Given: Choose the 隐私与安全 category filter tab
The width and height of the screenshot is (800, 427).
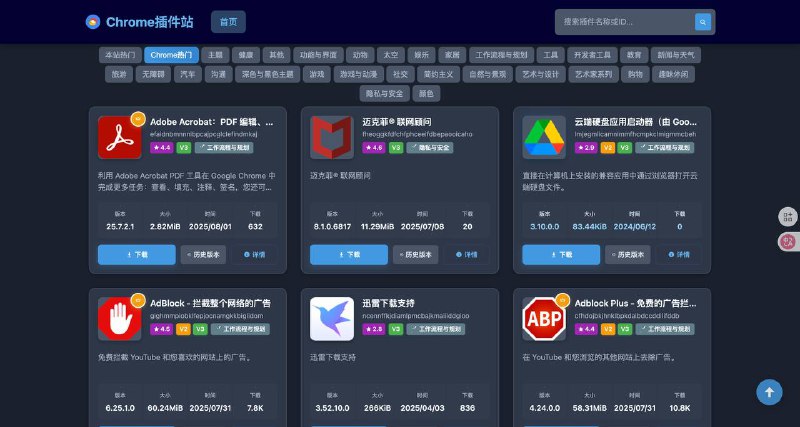Looking at the screenshot, I should pyautogui.click(x=385, y=94).
